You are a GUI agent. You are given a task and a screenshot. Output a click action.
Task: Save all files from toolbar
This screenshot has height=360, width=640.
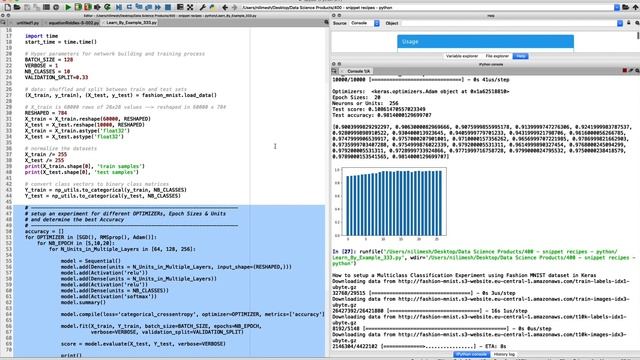click(x=36, y=7)
